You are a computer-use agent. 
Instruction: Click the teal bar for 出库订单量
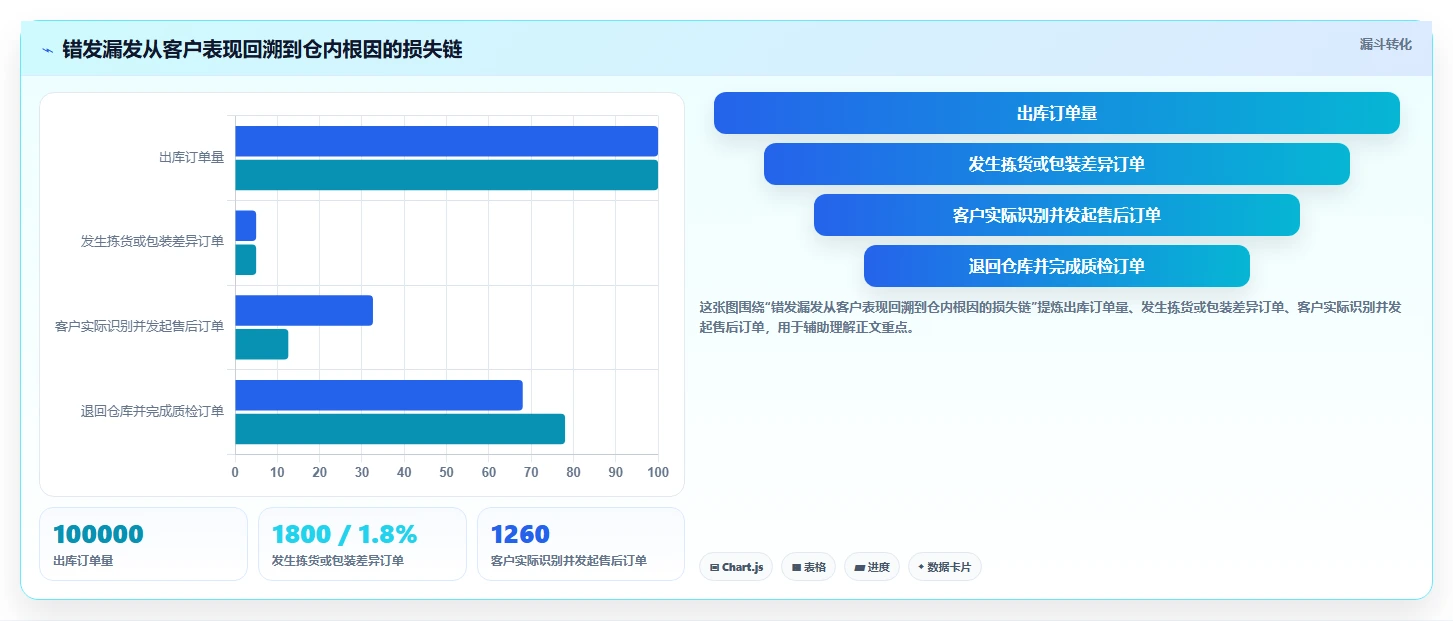[446, 175]
